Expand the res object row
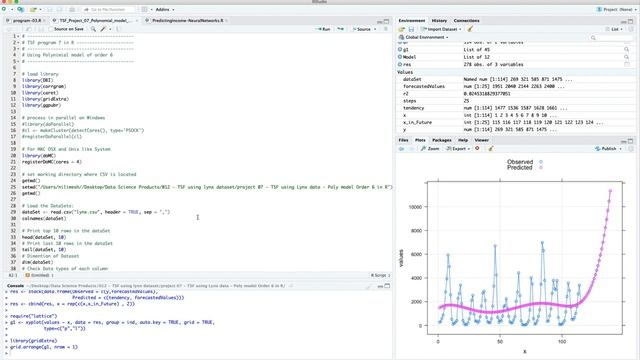The height and width of the screenshot is (360, 640). 400,64
